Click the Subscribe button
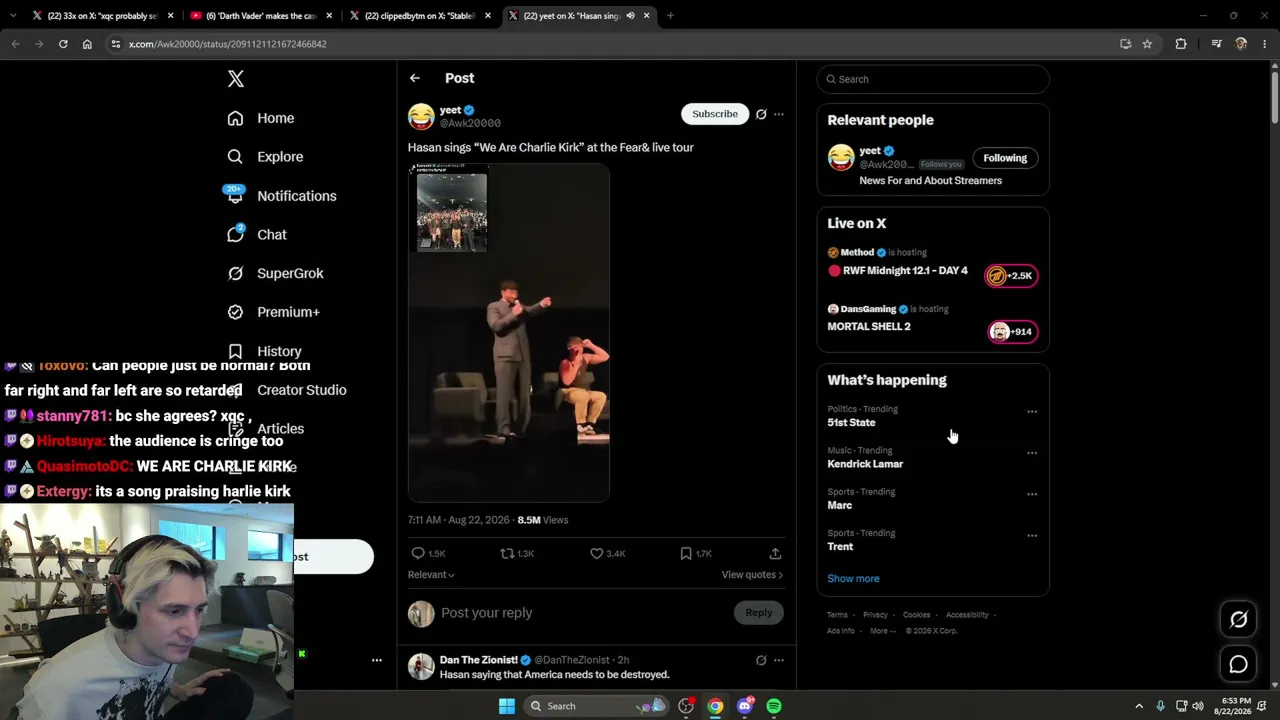 (x=715, y=114)
